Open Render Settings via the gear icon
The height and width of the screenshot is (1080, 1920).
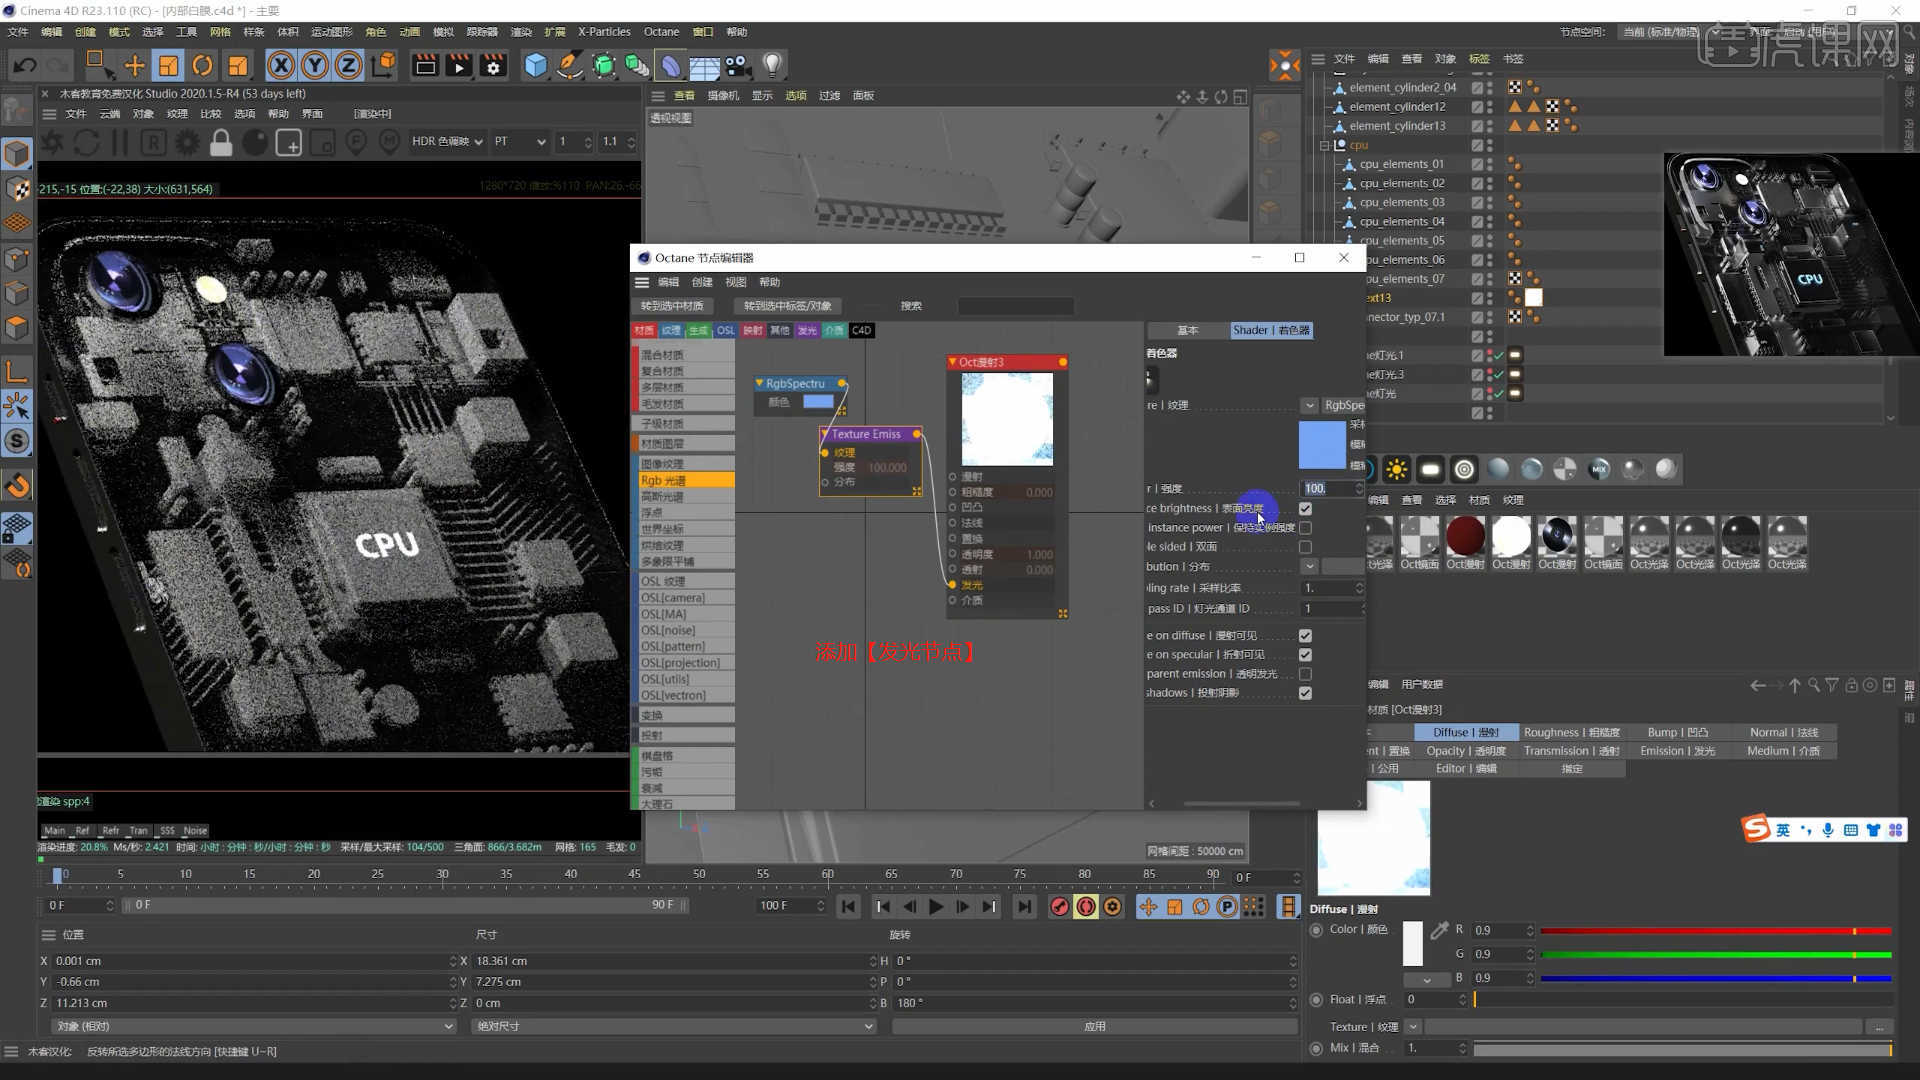[x=493, y=65]
